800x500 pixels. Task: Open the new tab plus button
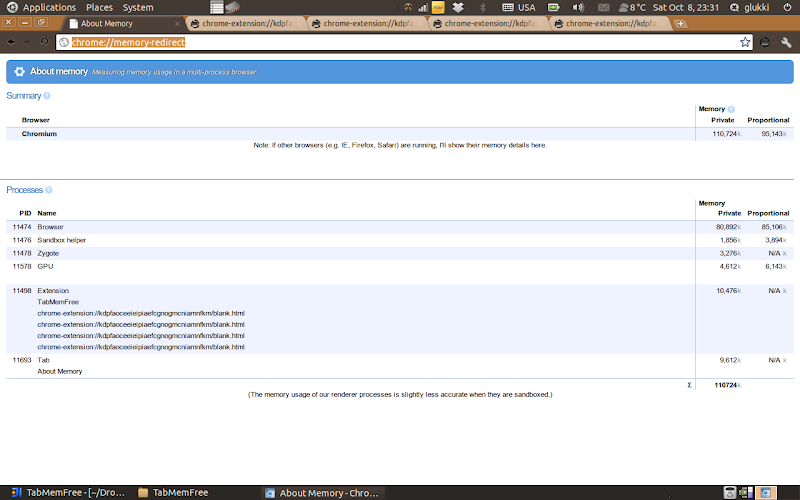680,23
